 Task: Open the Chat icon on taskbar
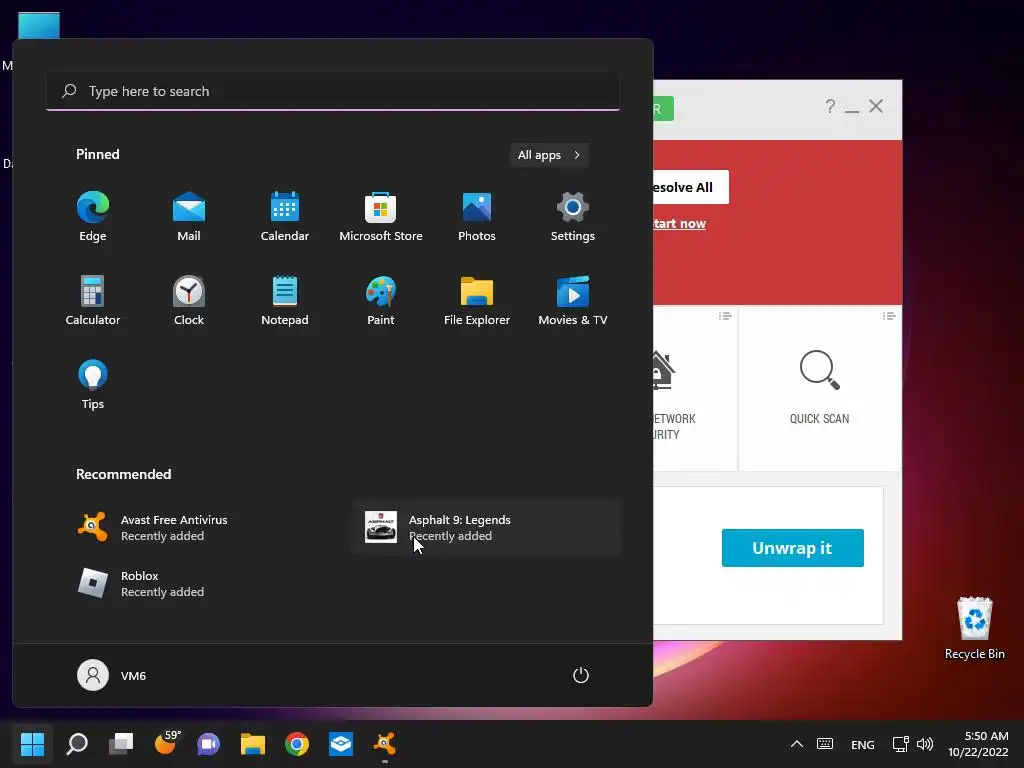209,744
